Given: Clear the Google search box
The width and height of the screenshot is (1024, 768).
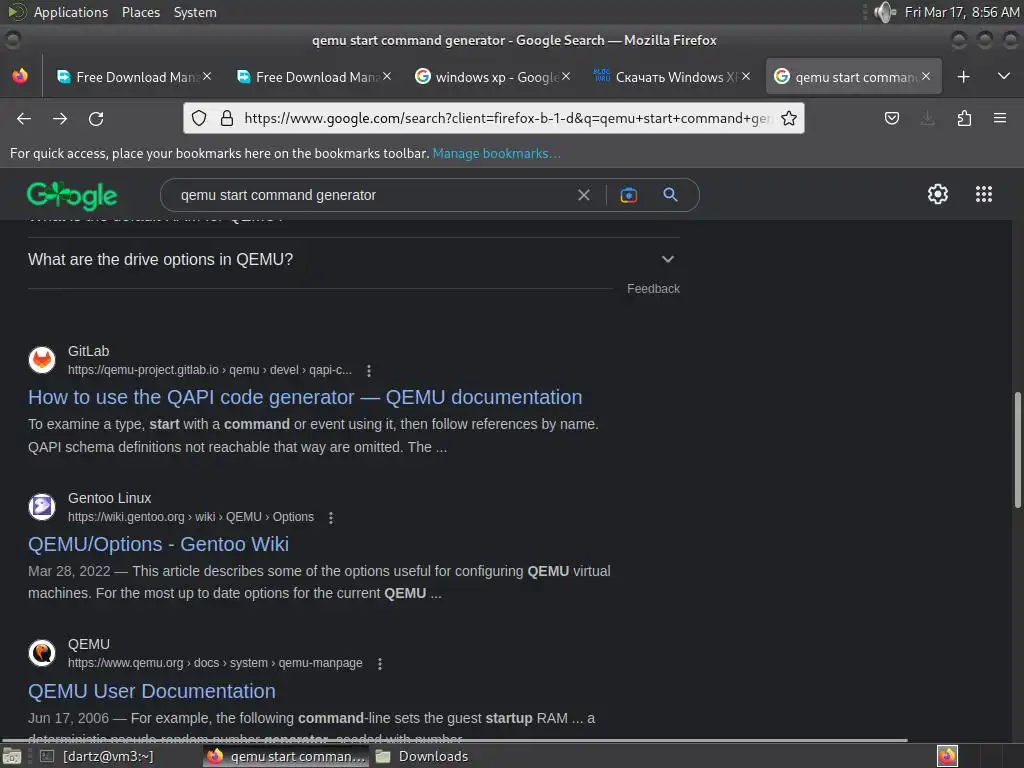Looking at the screenshot, I should [x=584, y=195].
